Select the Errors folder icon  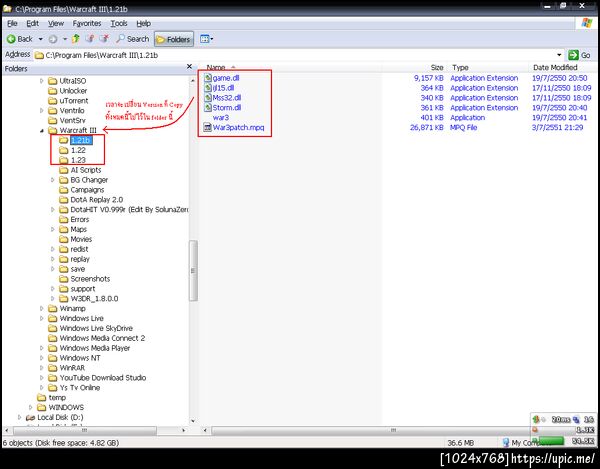click(x=64, y=220)
